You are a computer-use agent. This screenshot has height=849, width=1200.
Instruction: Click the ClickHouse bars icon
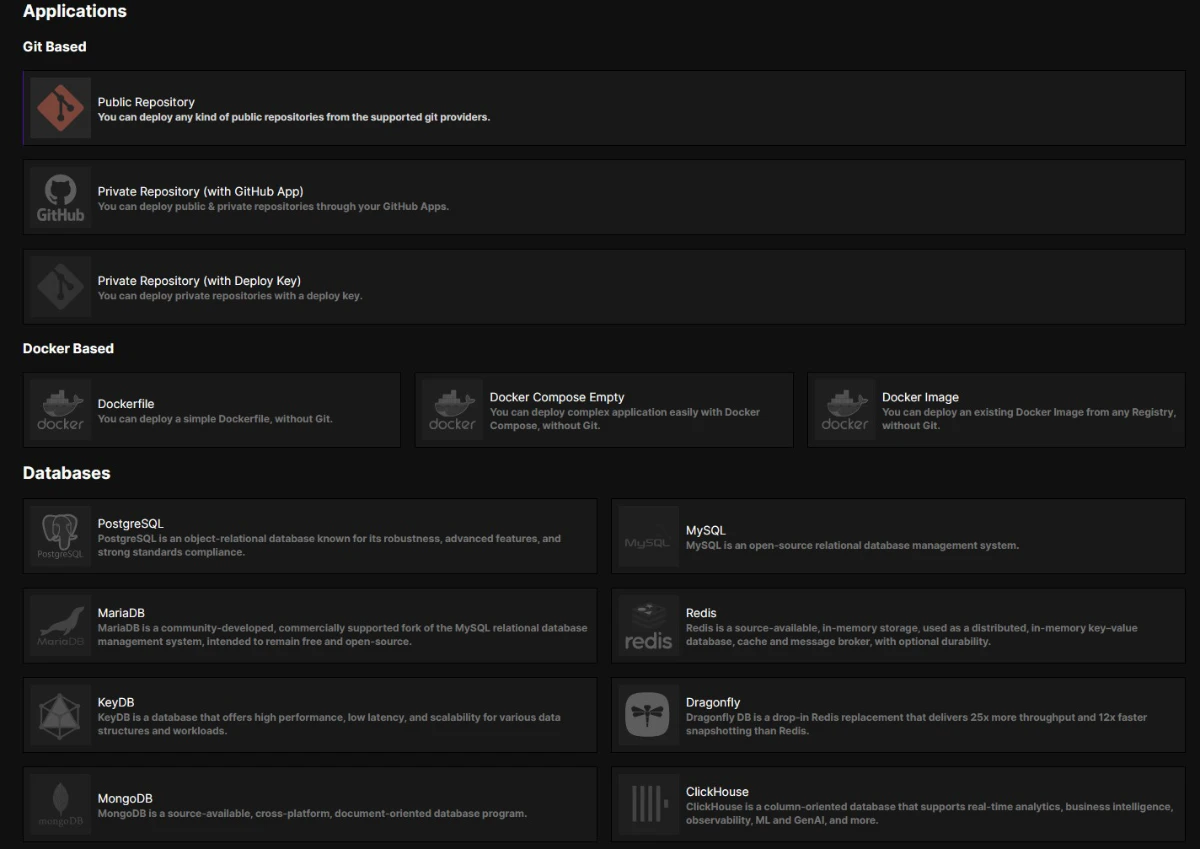click(x=648, y=804)
